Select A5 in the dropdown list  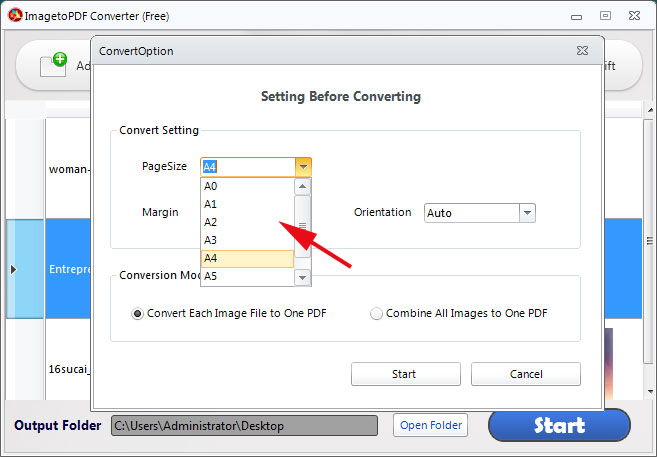pyautogui.click(x=247, y=276)
